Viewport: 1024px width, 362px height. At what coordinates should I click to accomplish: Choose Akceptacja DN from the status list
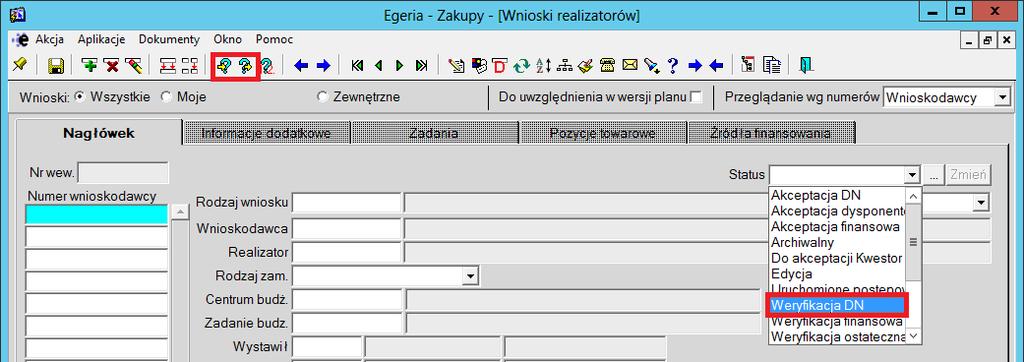coord(837,195)
